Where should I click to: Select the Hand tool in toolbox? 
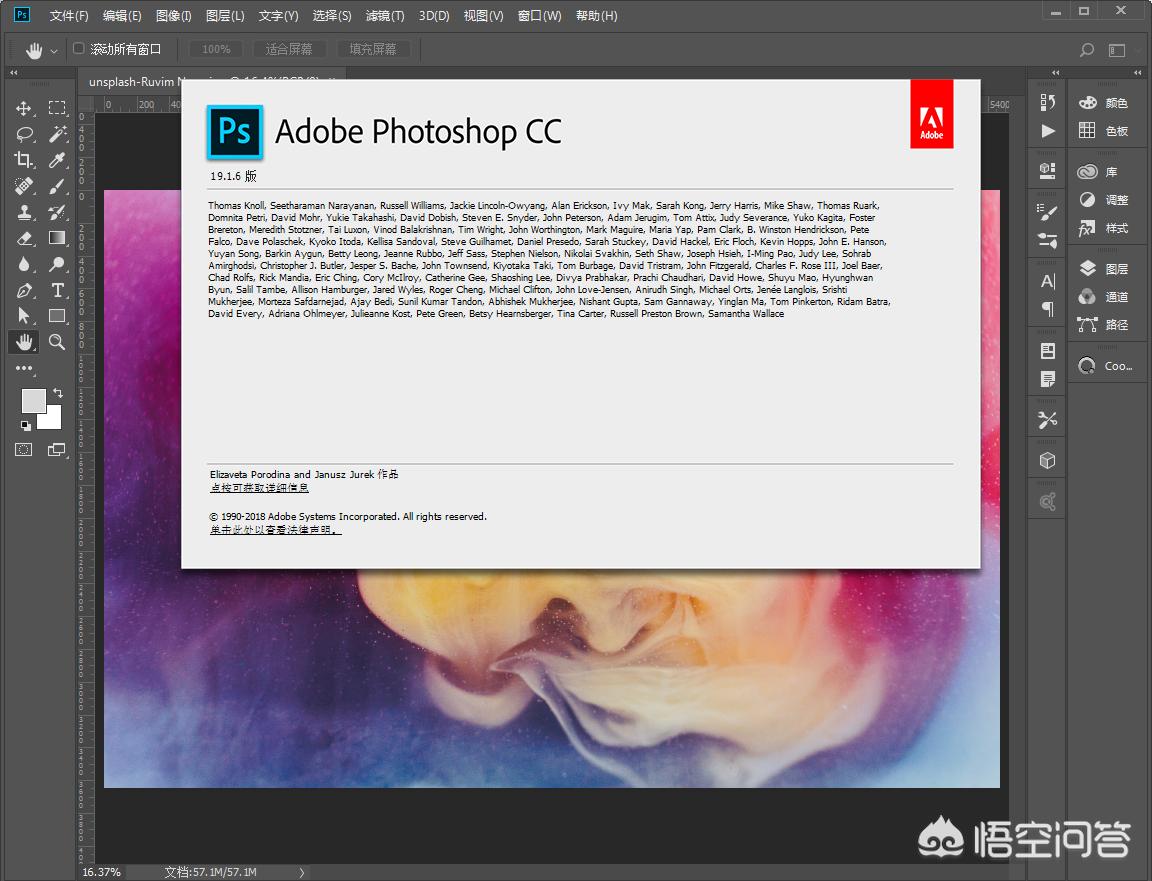[x=24, y=342]
